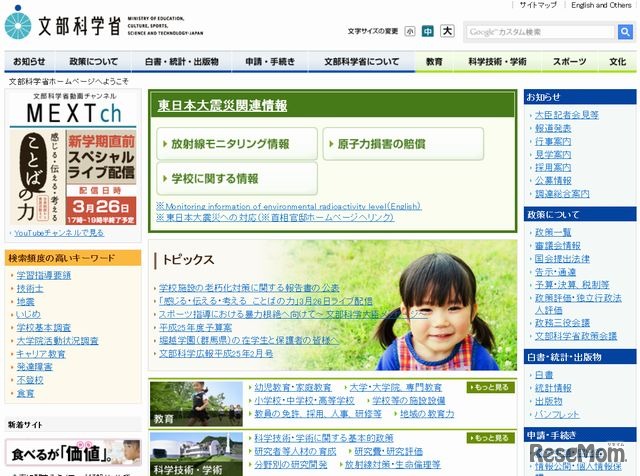Open English and Others link
This screenshot has height=476, width=640.
click(x=601, y=5)
